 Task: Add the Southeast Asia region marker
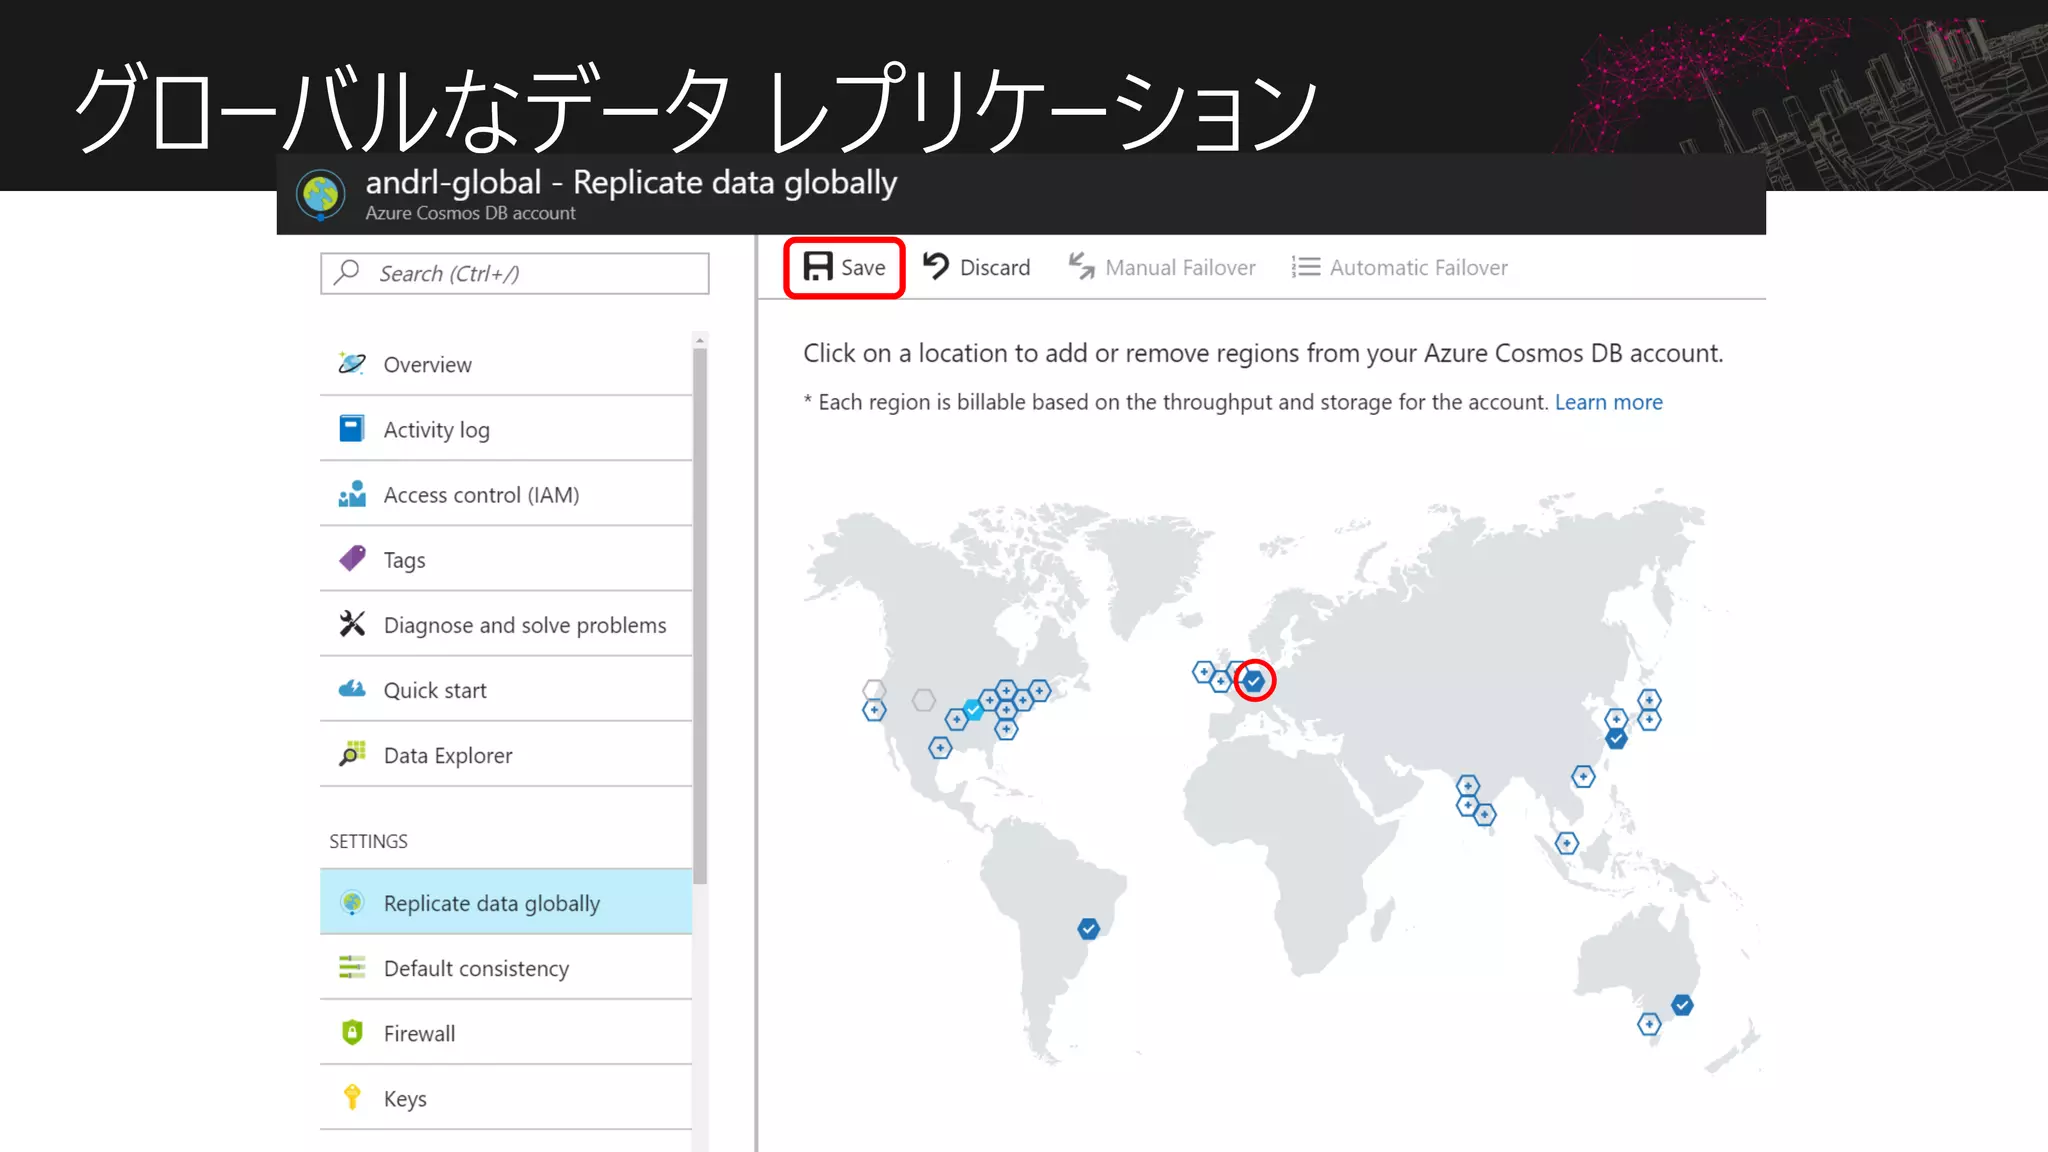click(1567, 843)
